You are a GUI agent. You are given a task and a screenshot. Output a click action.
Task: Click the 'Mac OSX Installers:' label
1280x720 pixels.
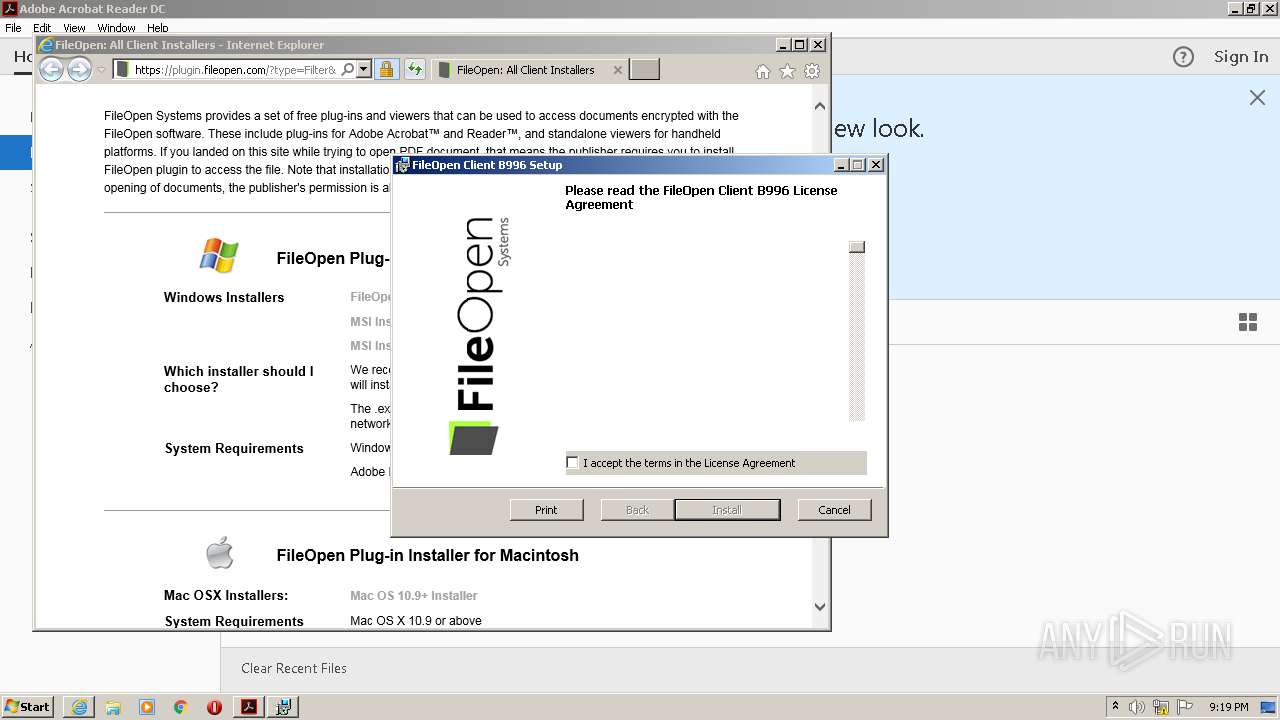pyautogui.click(x=226, y=596)
